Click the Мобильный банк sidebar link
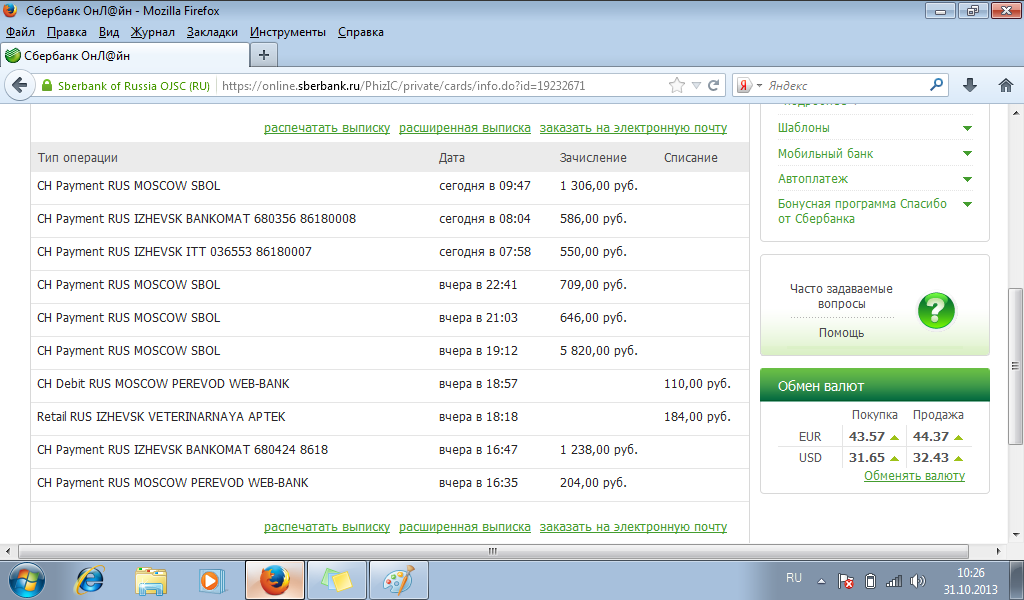 point(825,153)
